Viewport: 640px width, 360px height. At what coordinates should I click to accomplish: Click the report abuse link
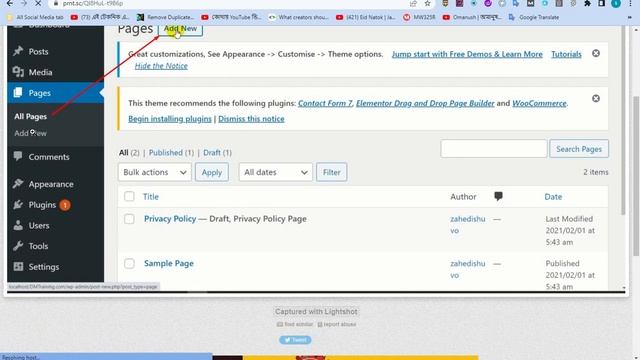click(x=337, y=324)
